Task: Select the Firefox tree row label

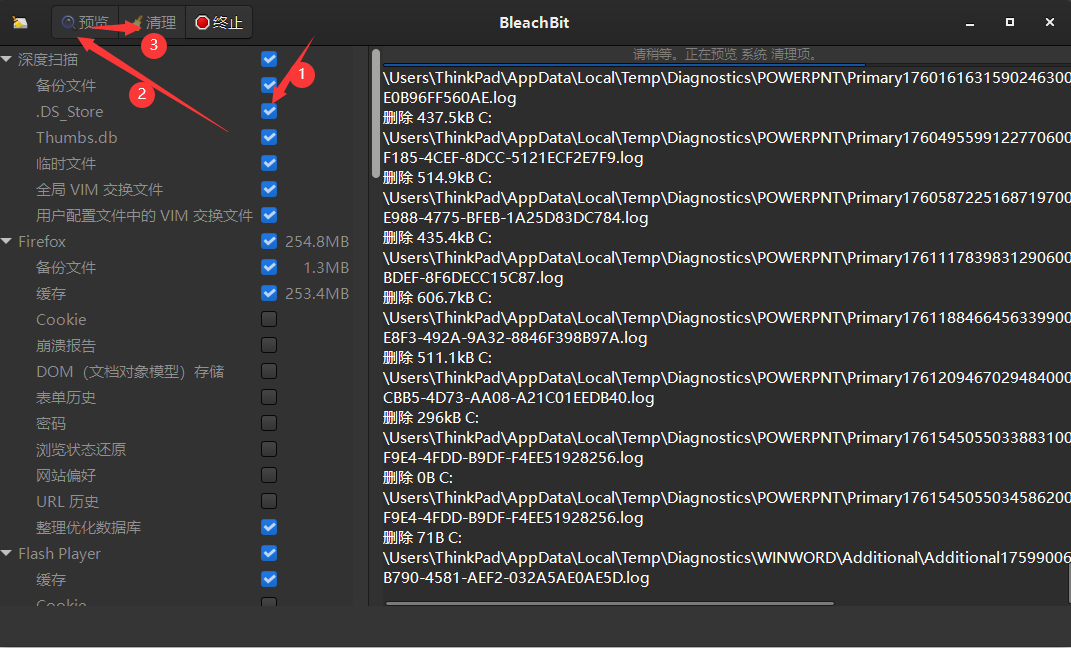Action: coord(42,242)
